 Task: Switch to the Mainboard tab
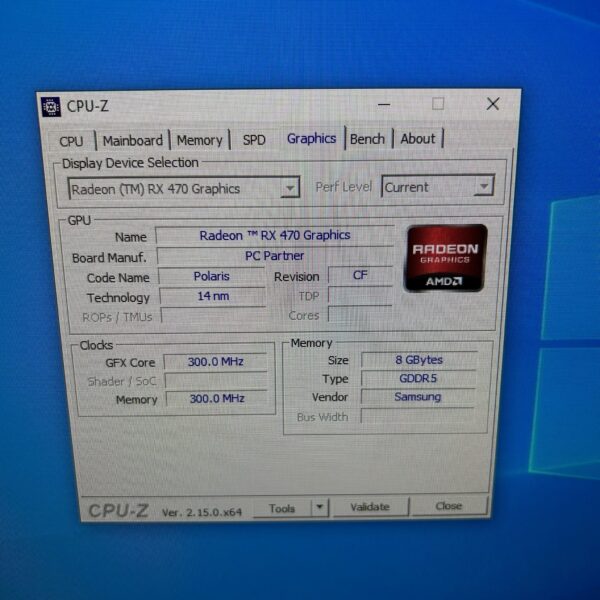point(132,140)
